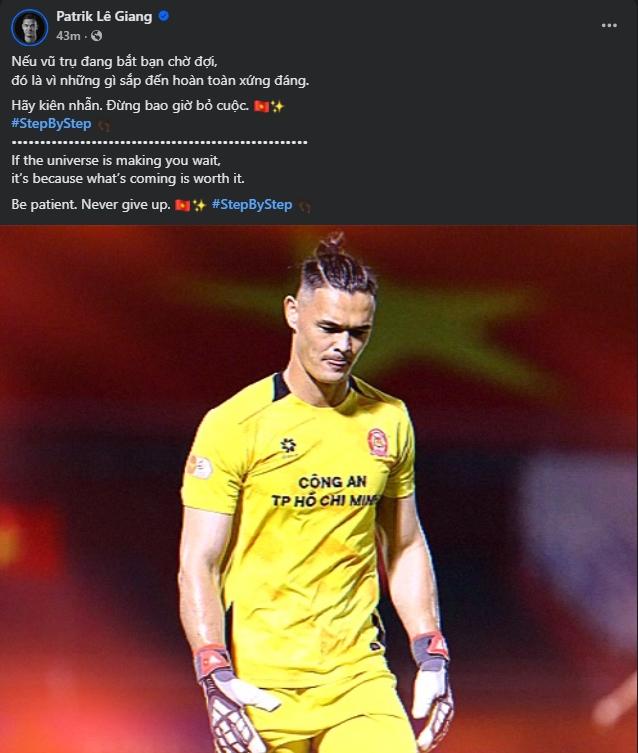Open the goalkeeper photo in viewer
The height and width of the screenshot is (753, 638).
tap(319, 489)
